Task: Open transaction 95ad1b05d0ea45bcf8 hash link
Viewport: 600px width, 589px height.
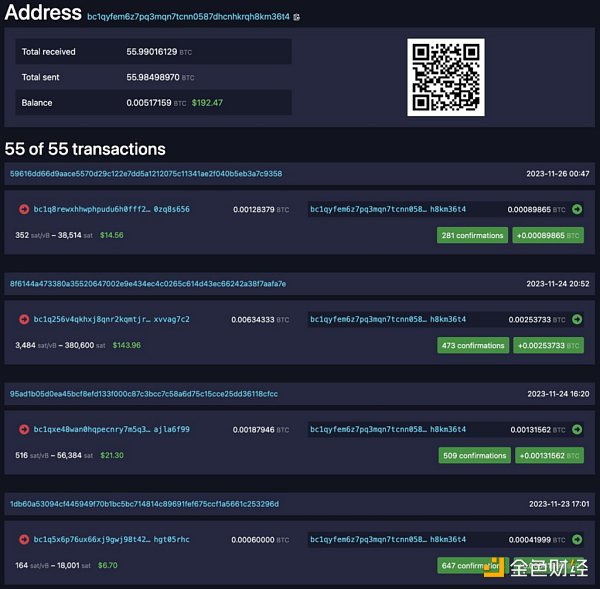Action: coord(144,393)
